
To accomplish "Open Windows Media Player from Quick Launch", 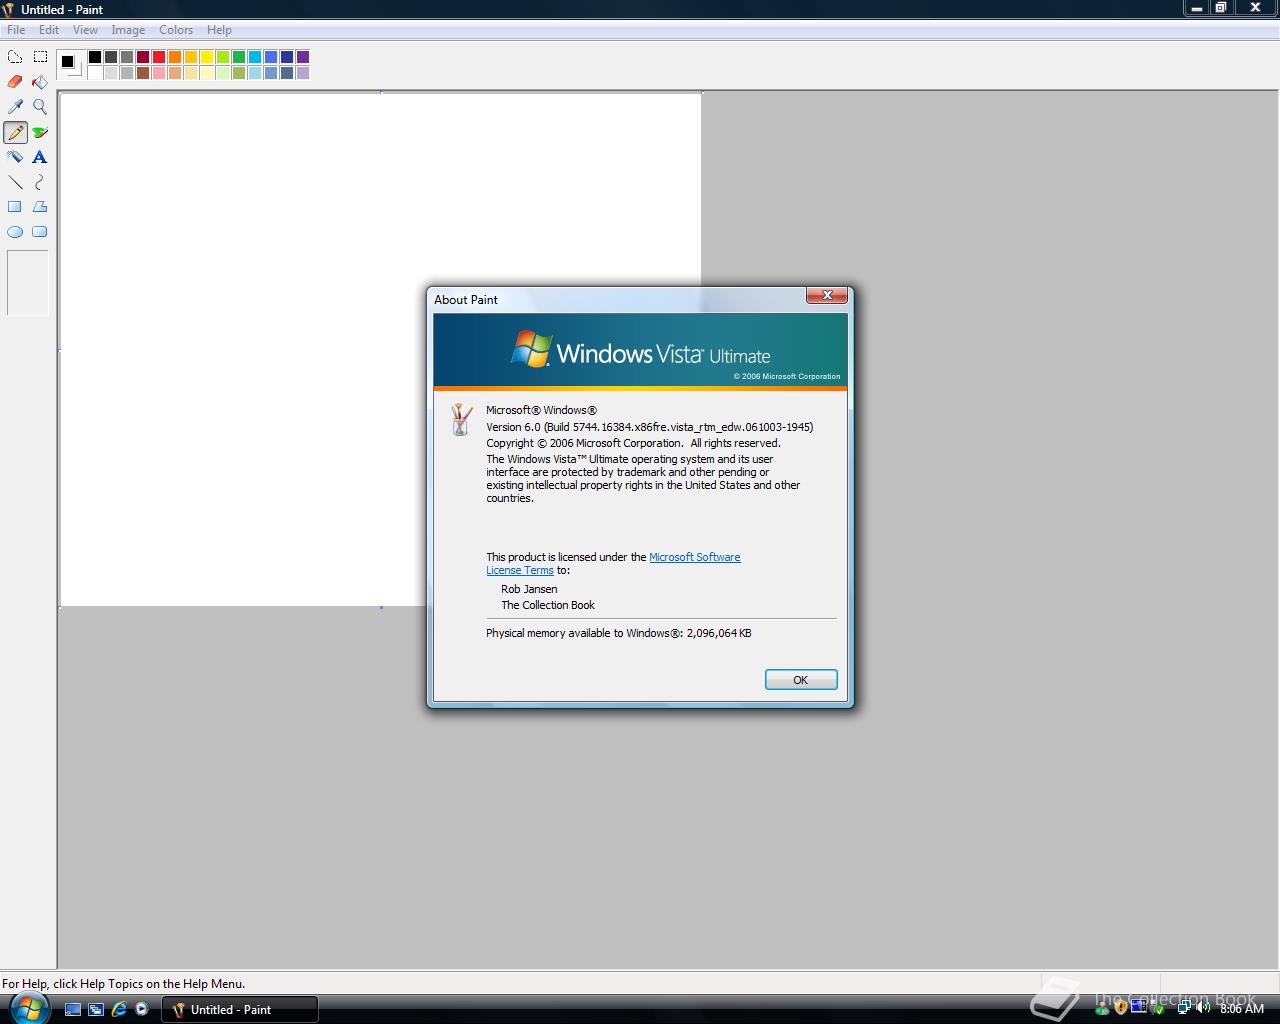I will (x=142, y=1010).
